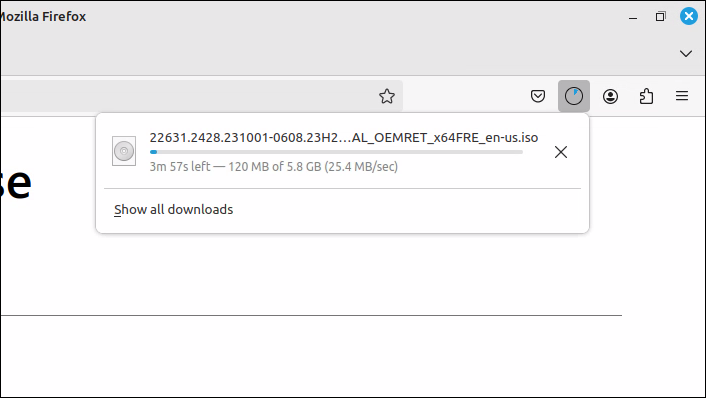Screen dimensions: 706x398
Task: Minimize the Firefox window
Action: pyautogui.click(x=633, y=18)
